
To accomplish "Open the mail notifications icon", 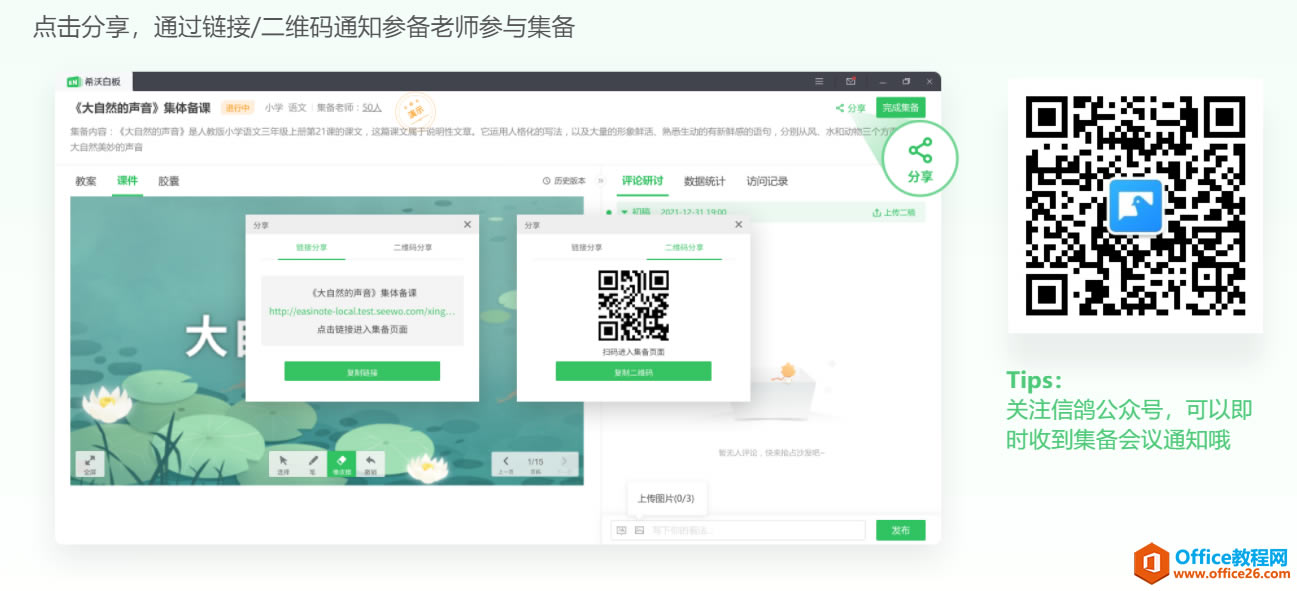I will pos(851,81).
